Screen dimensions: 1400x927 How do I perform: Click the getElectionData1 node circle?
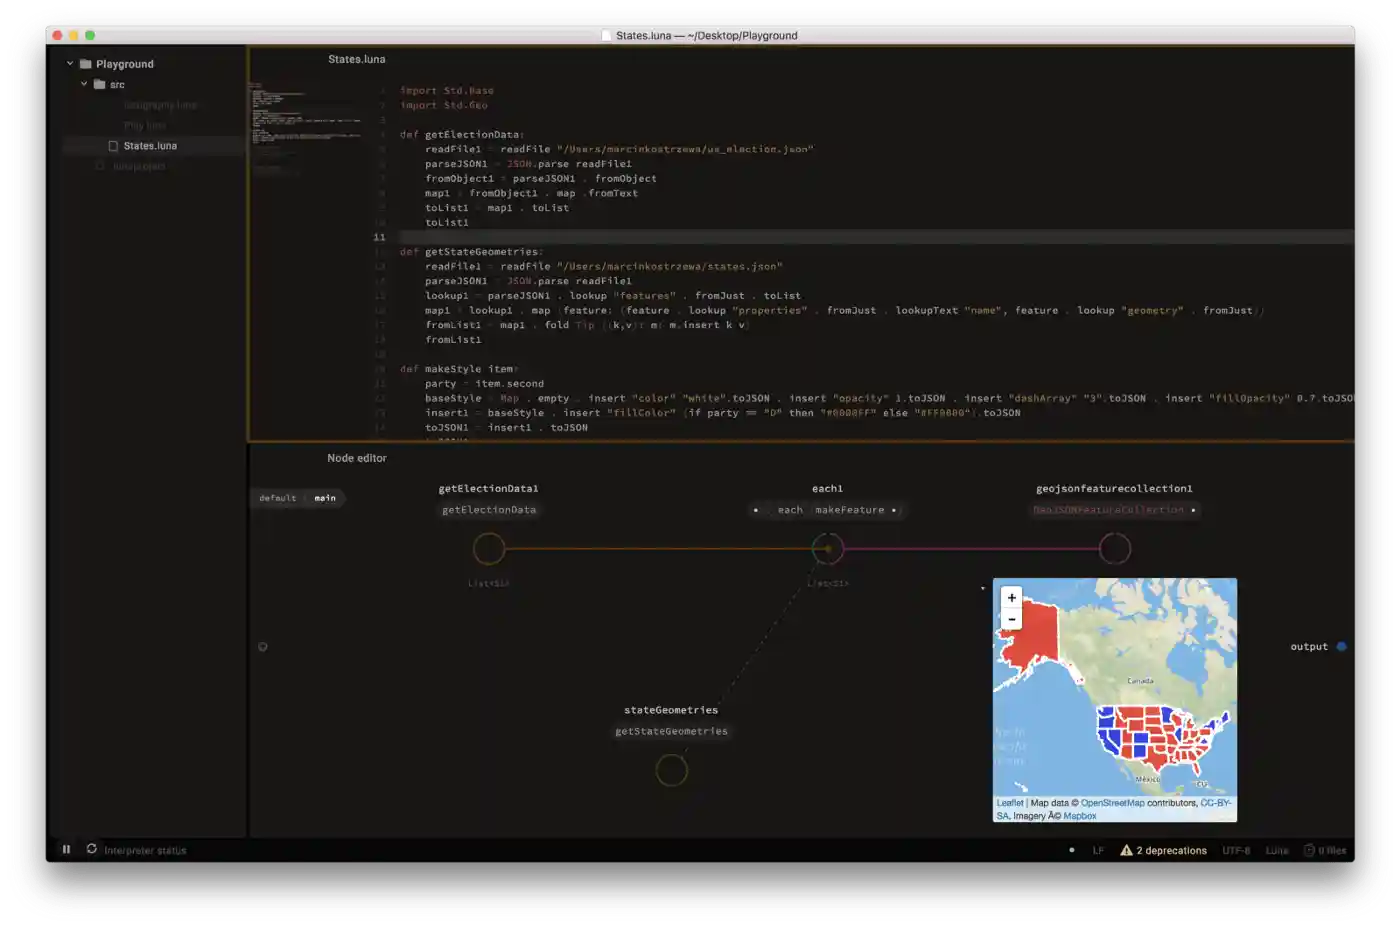pos(489,549)
